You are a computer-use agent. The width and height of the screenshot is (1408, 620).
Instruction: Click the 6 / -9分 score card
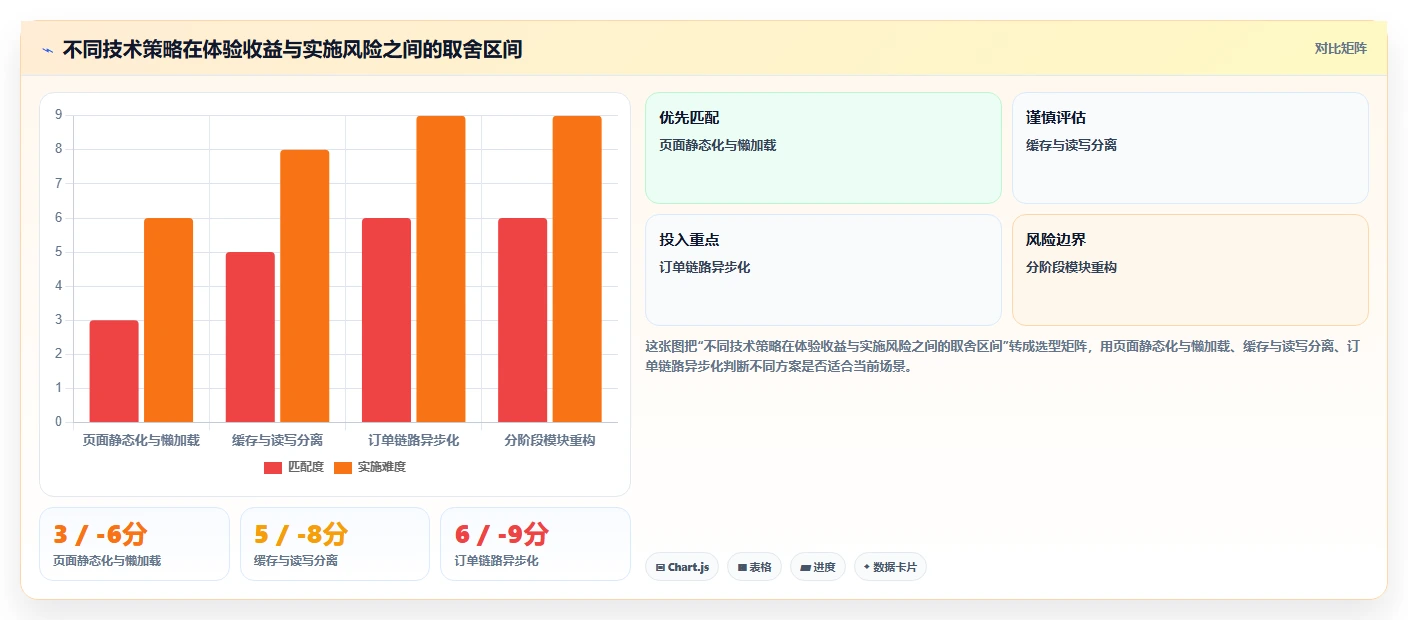click(535, 544)
